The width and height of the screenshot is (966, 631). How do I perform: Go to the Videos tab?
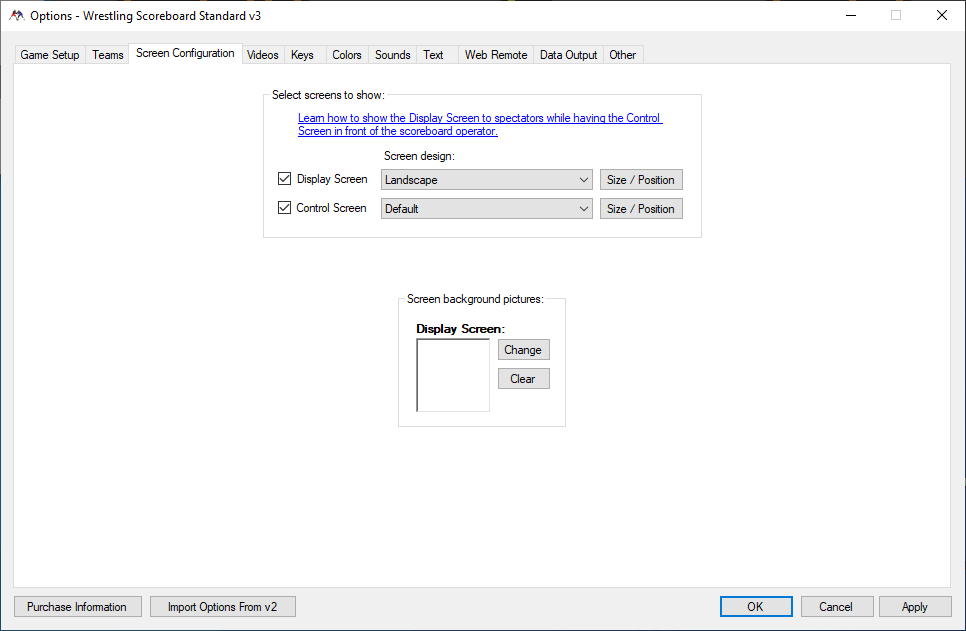[x=262, y=55]
